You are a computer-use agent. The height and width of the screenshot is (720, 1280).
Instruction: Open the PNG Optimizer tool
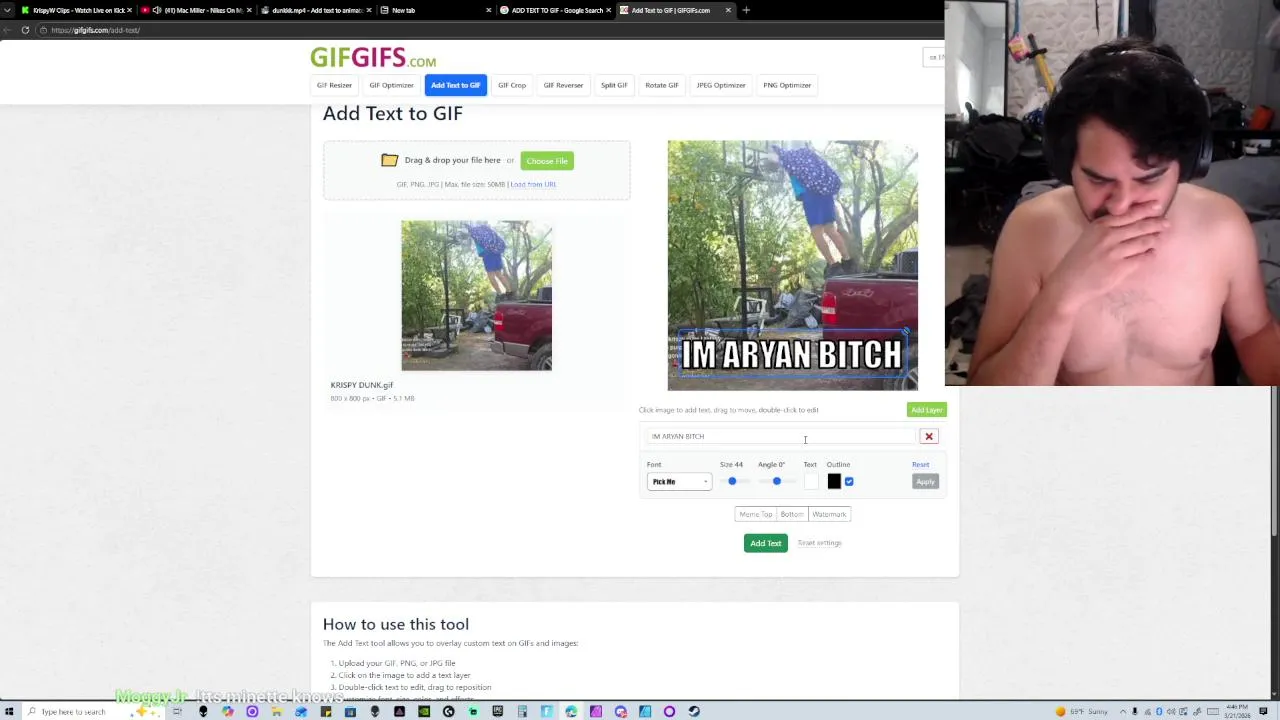click(x=787, y=85)
